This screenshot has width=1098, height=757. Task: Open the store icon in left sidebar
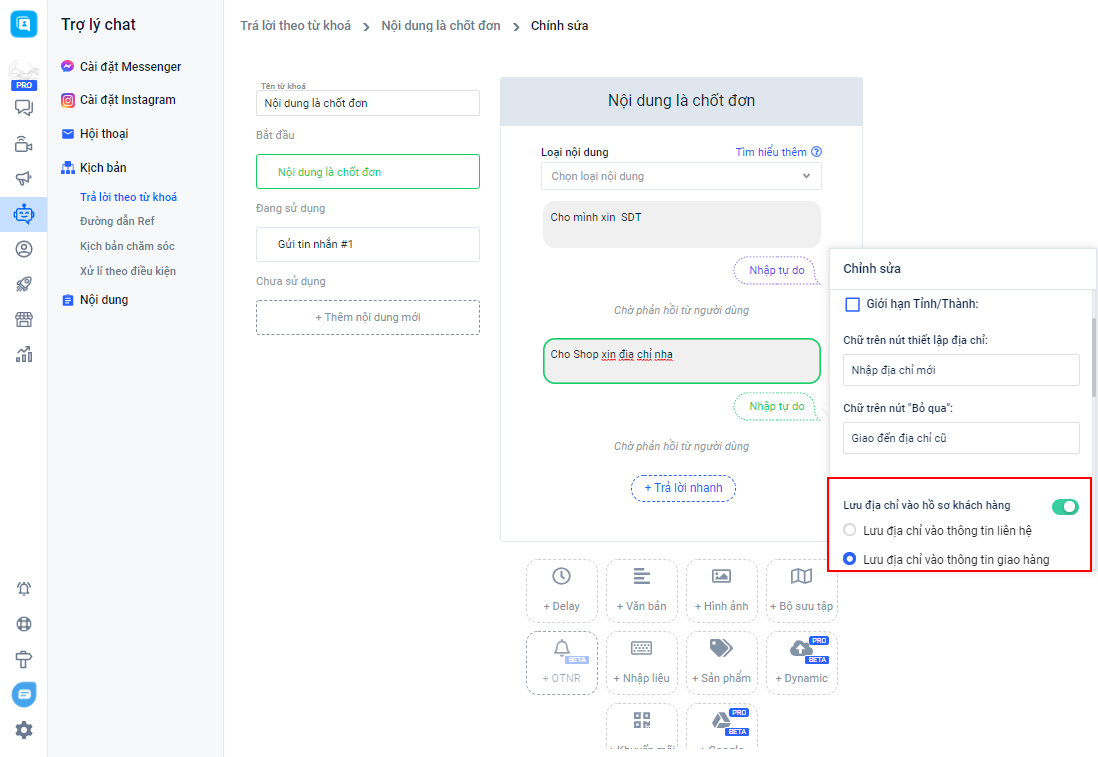tap(24, 319)
